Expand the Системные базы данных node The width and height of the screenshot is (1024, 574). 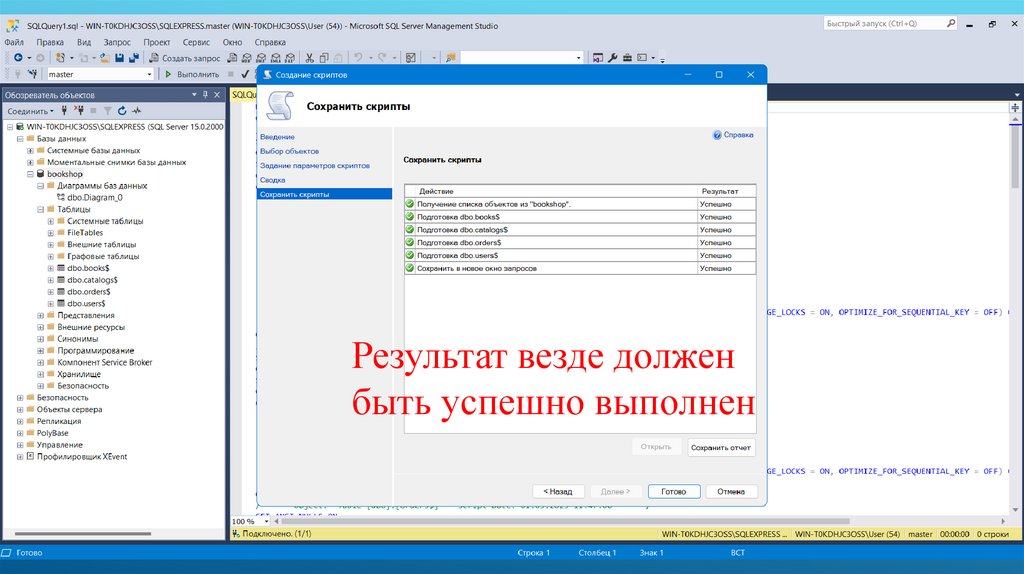30,151
